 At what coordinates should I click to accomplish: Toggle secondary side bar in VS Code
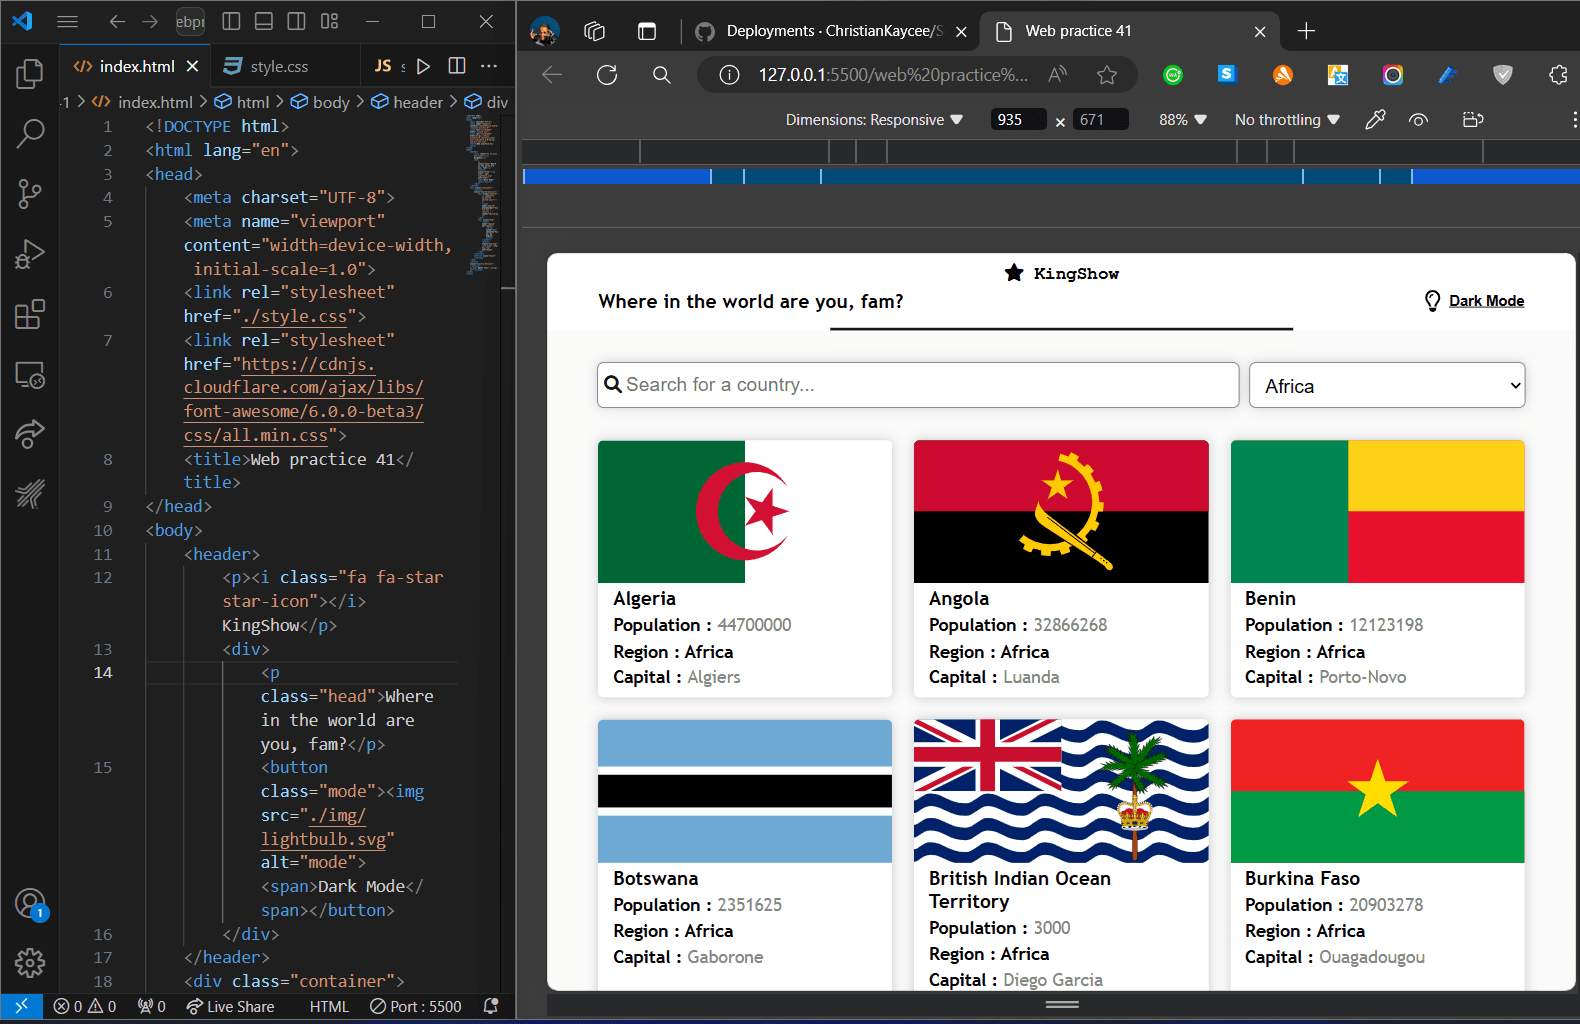tap(297, 21)
